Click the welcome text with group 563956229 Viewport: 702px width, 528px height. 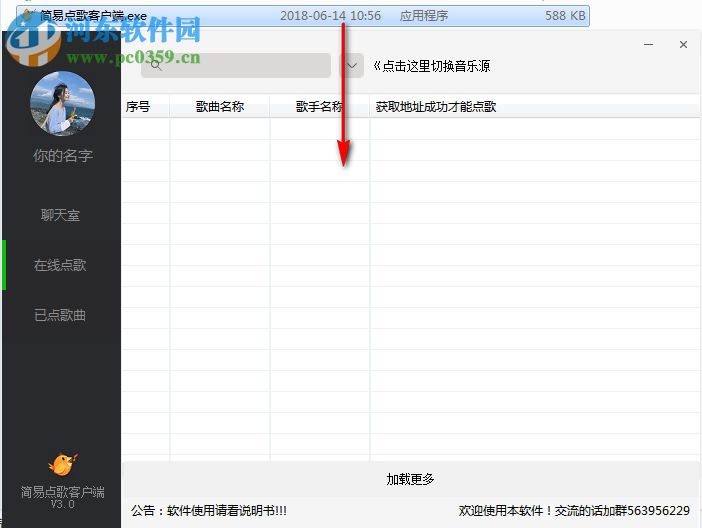tap(574, 511)
